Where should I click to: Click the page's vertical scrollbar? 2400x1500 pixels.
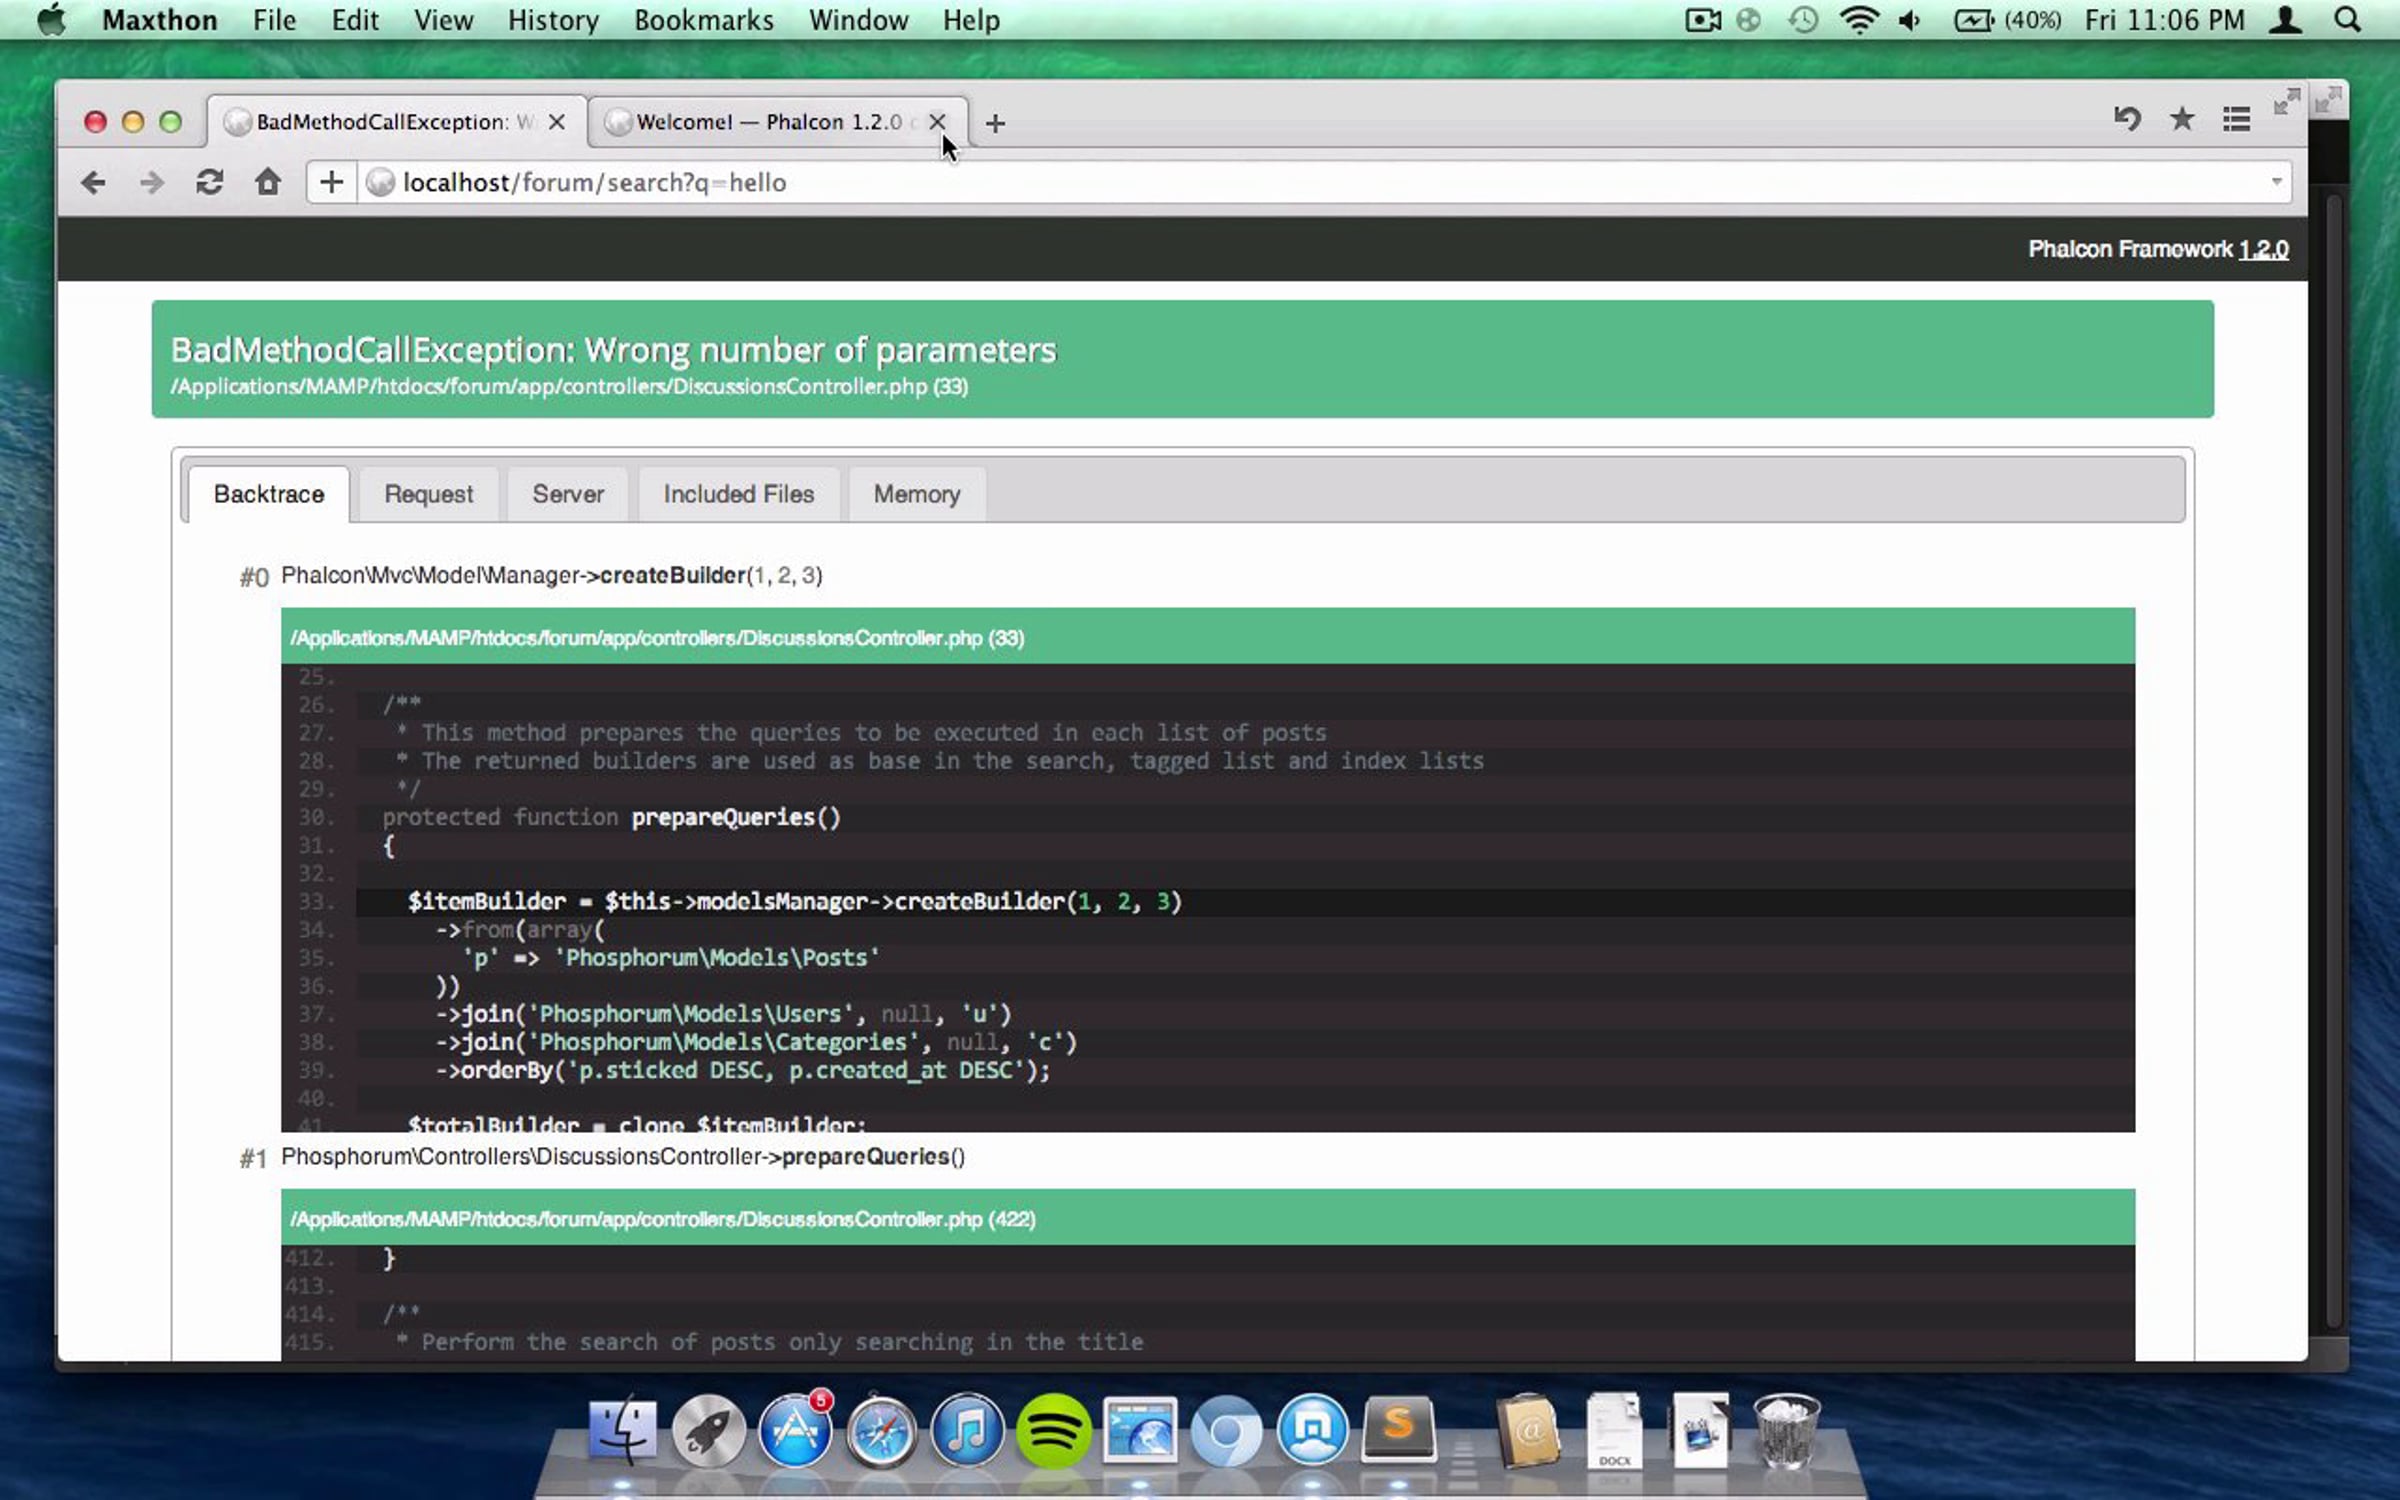(x=2333, y=760)
